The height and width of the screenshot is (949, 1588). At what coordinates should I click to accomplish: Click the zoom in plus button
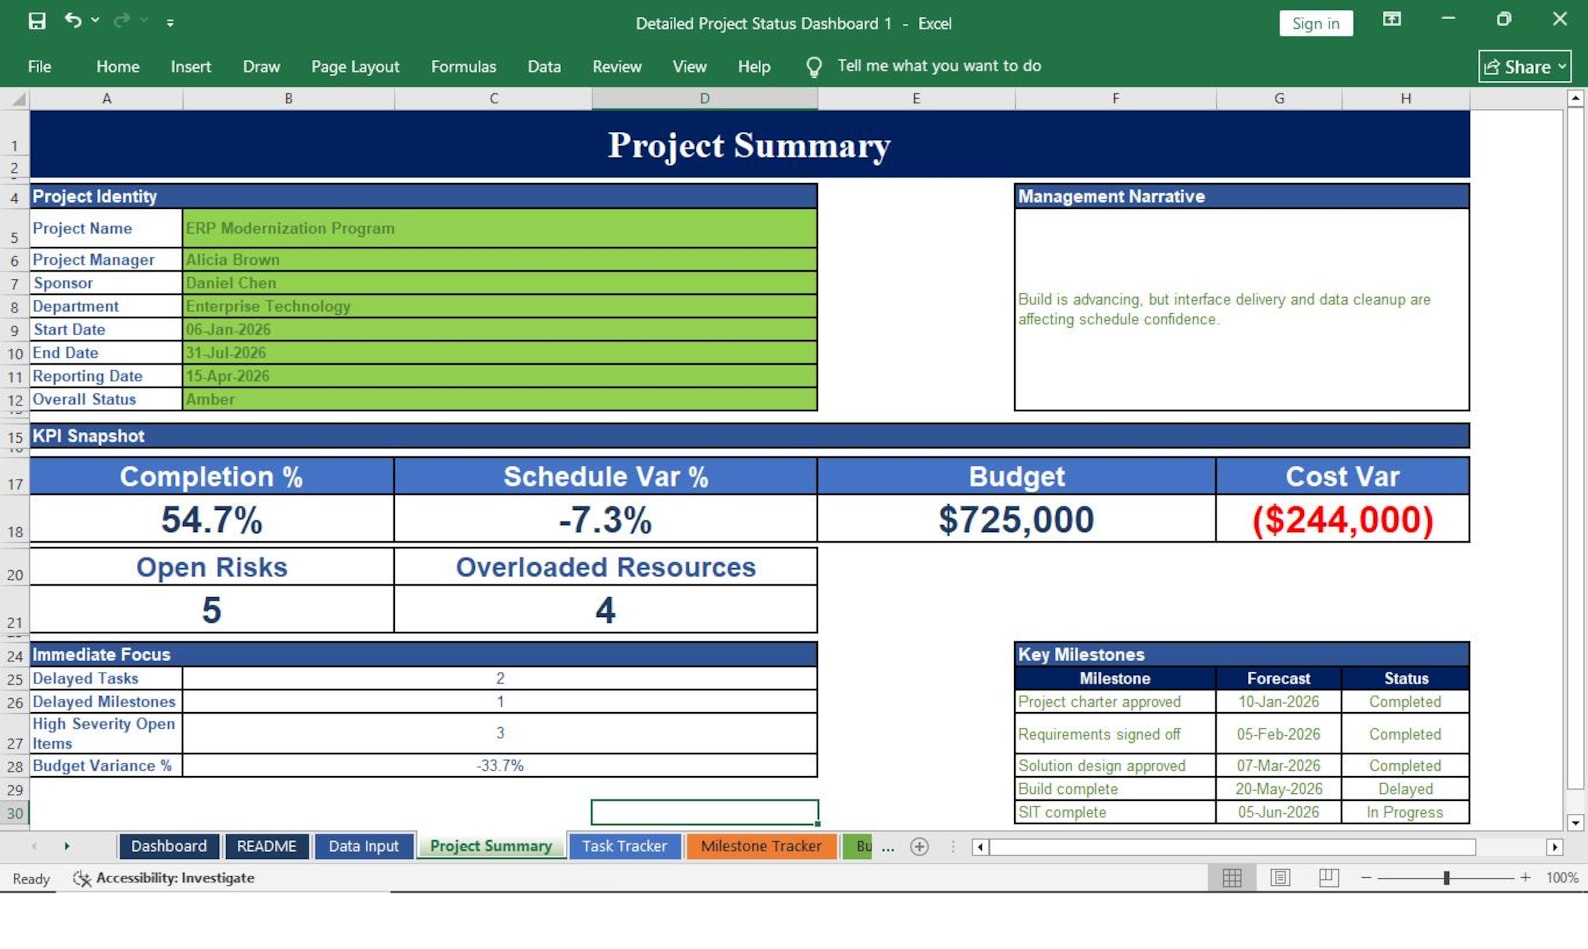pos(1525,878)
